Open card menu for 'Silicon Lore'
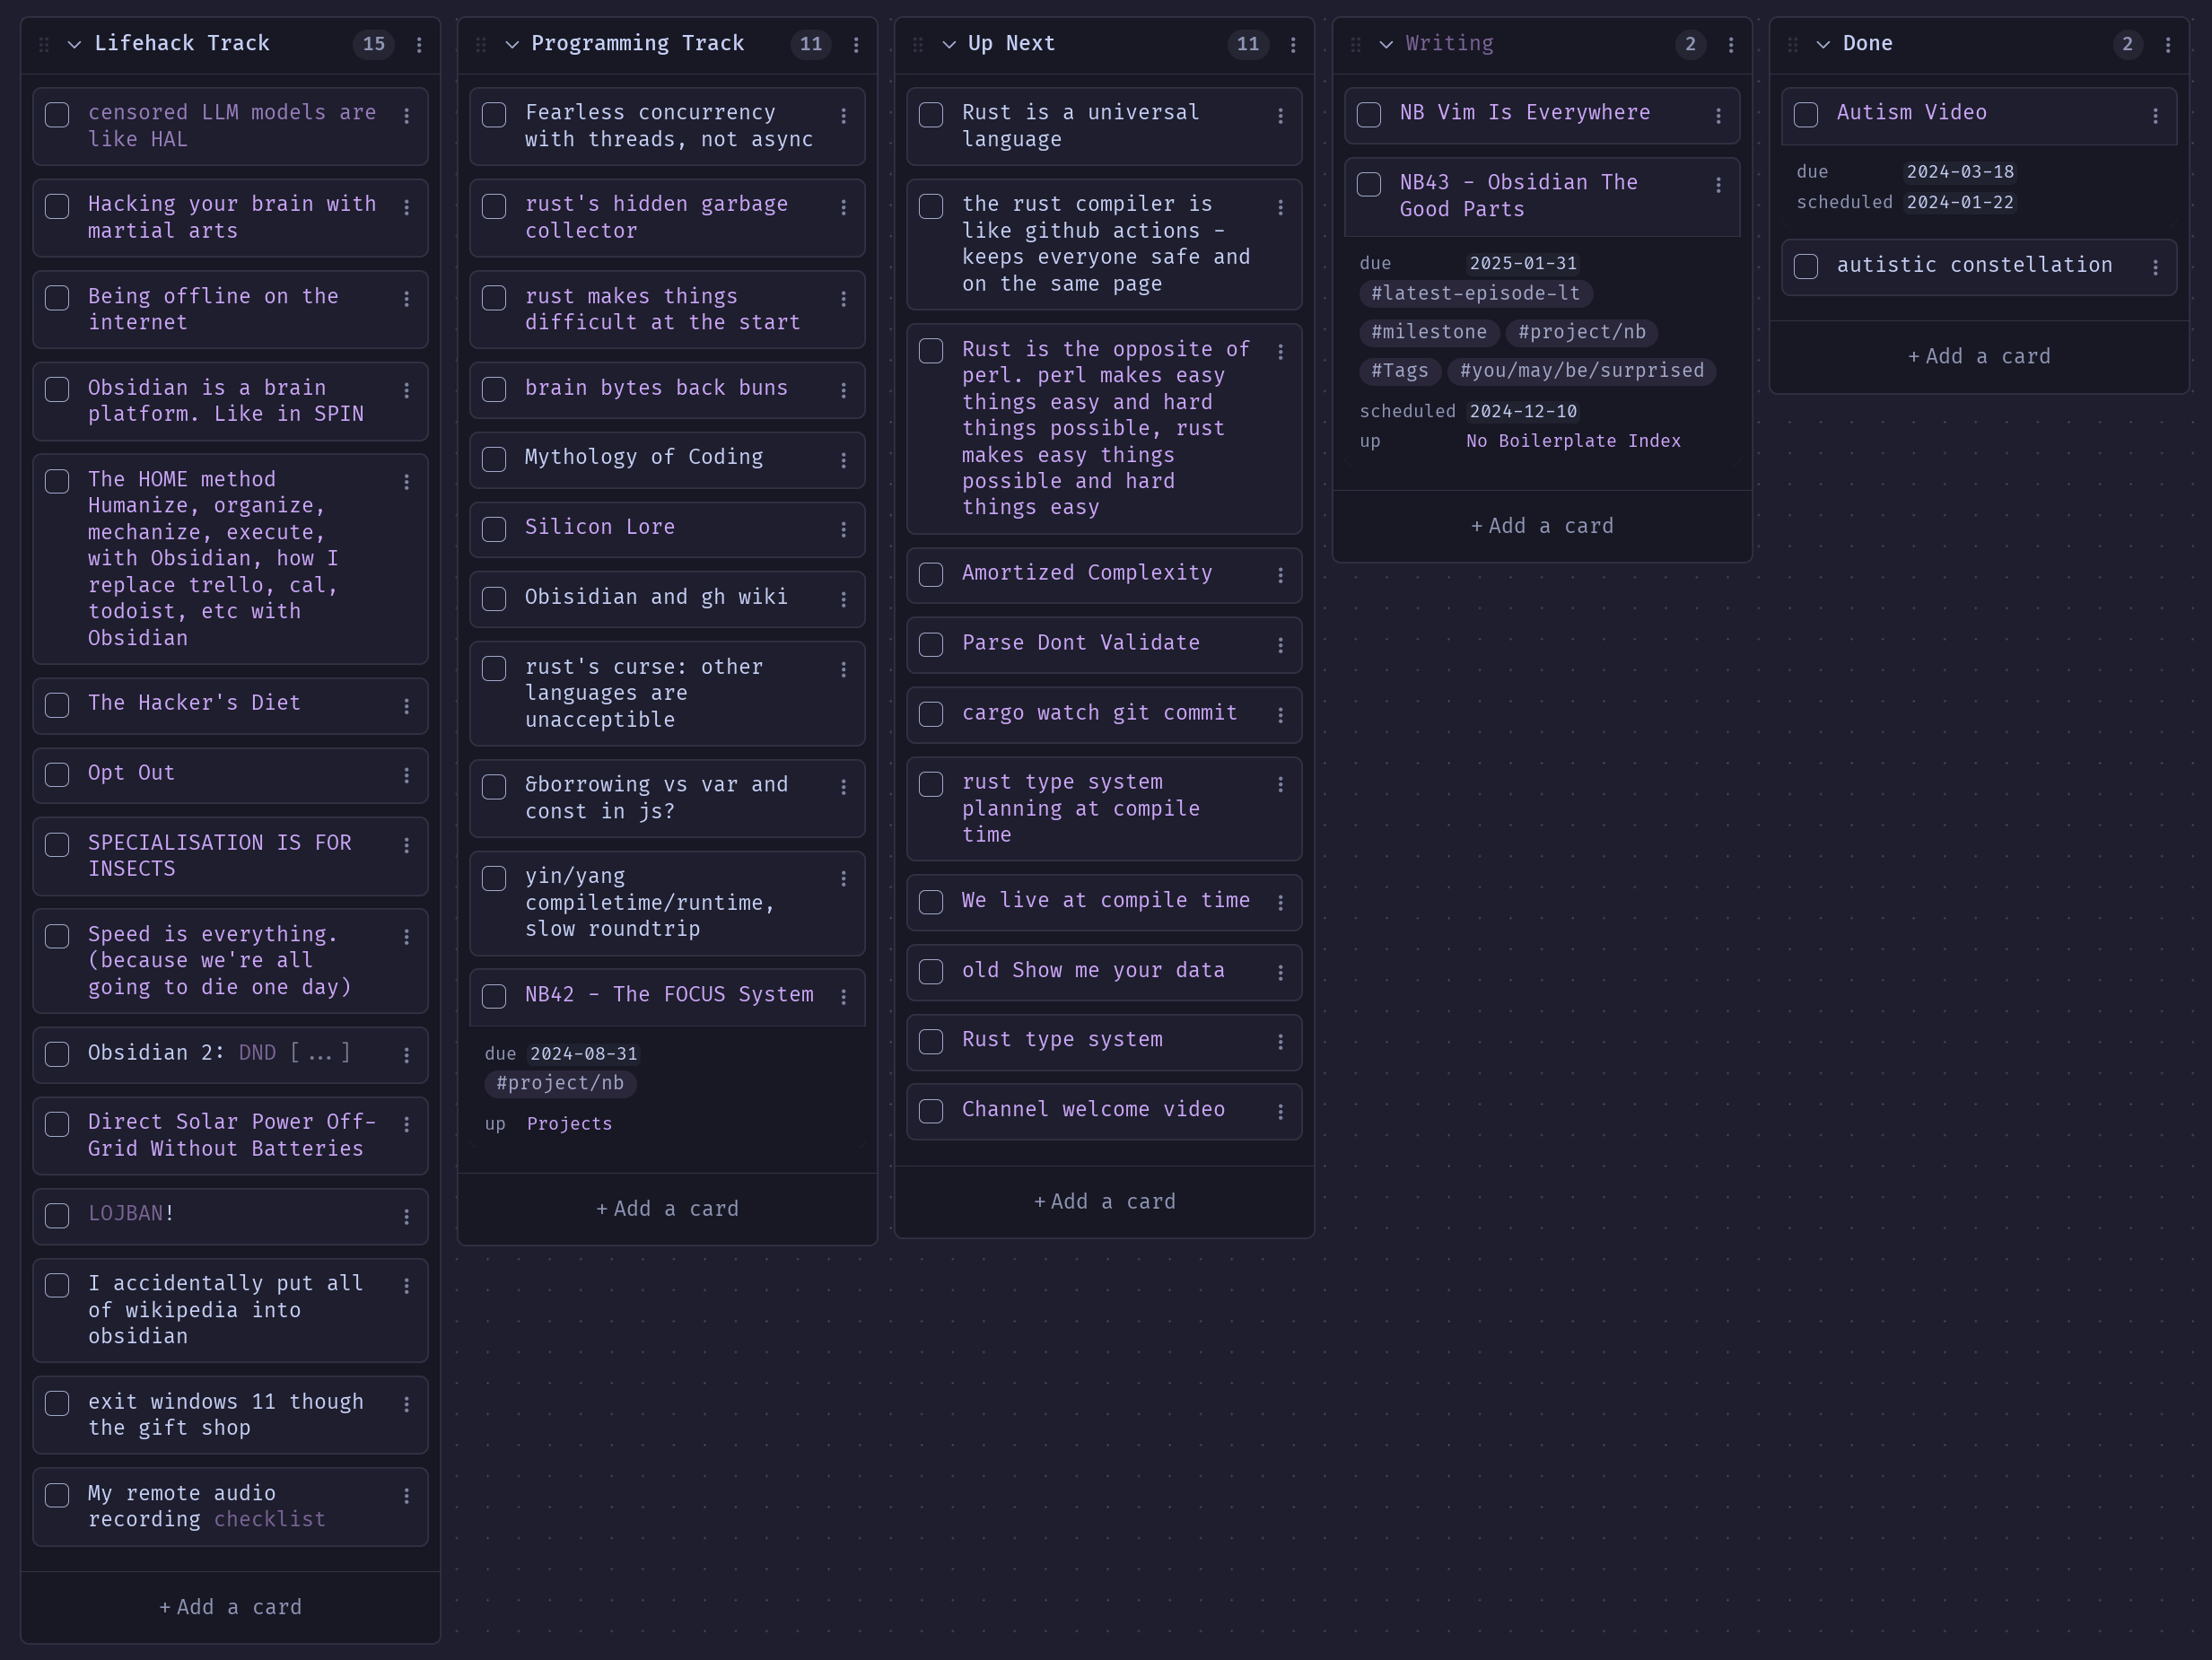 [844, 530]
